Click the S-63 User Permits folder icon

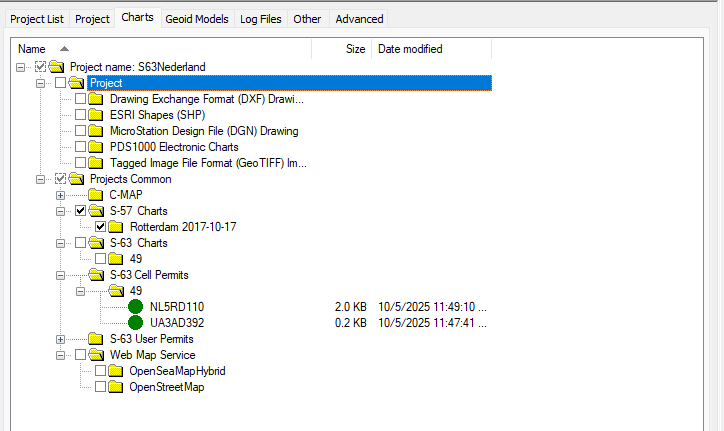[x=95, y=339]
